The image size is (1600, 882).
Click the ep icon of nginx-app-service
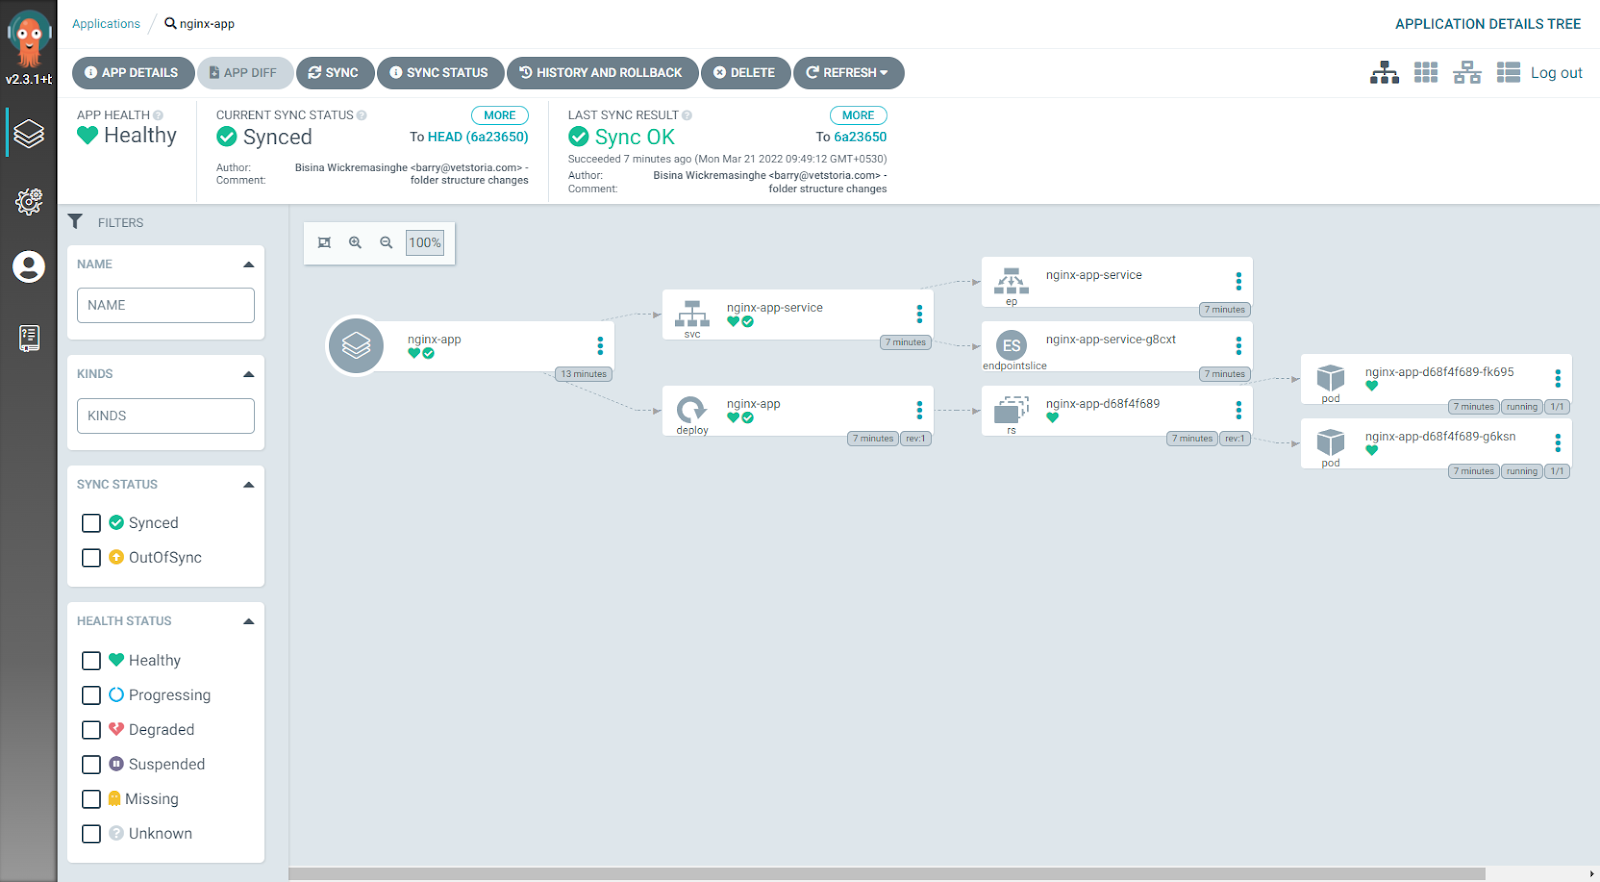point(1011,281)
